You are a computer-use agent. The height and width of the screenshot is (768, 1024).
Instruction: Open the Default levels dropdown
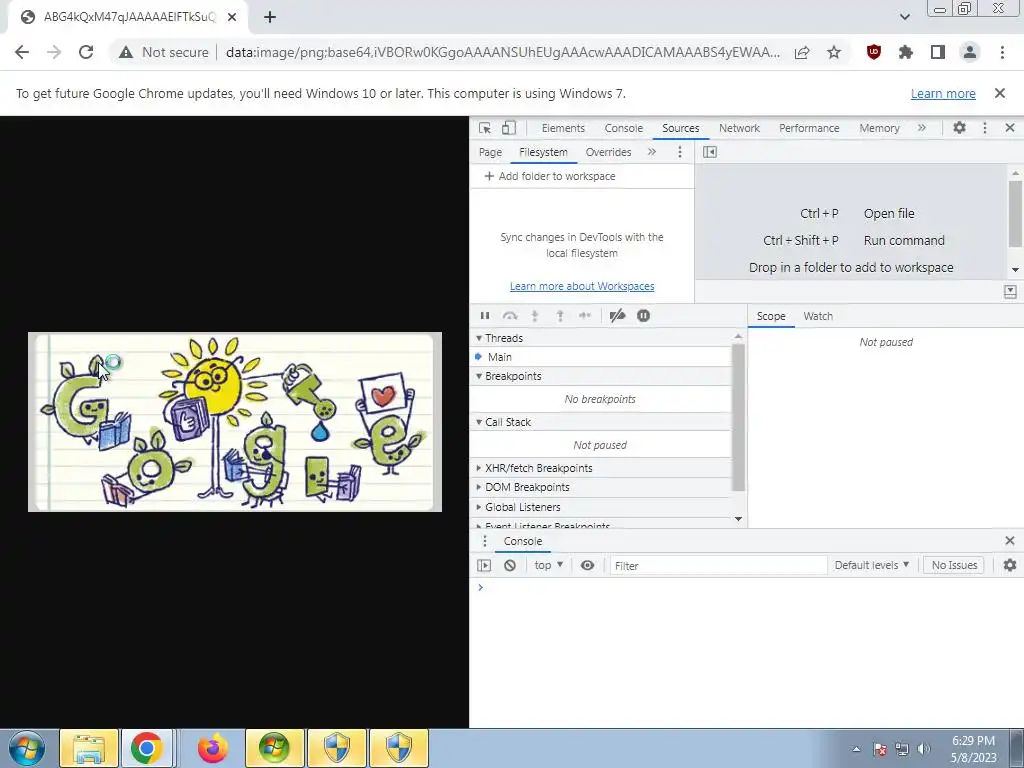[872, 566]
